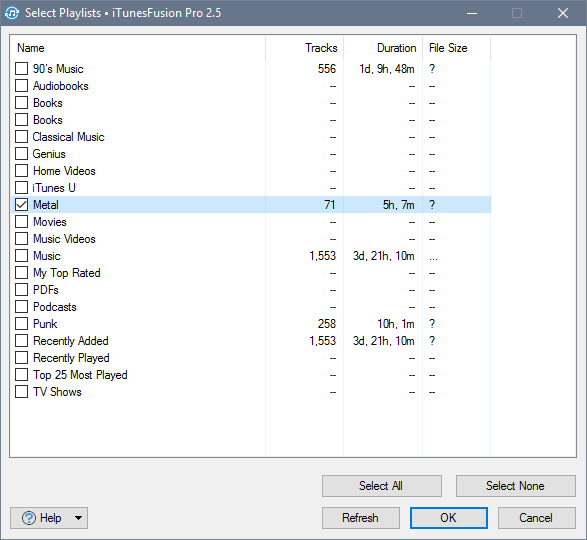Image resolution: width=587 pixels, height=540 pixels.
Task: Click the iTunes U playlist name
Action: click(54, 188)
